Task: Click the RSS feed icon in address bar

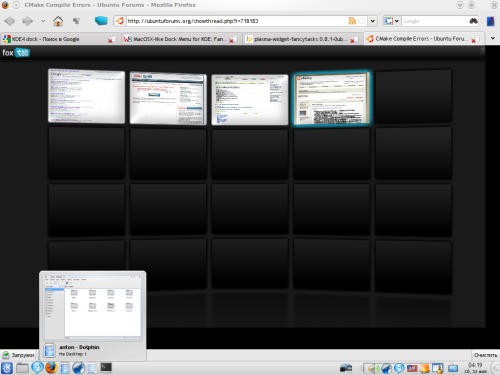Action: [x=352, y=21]
